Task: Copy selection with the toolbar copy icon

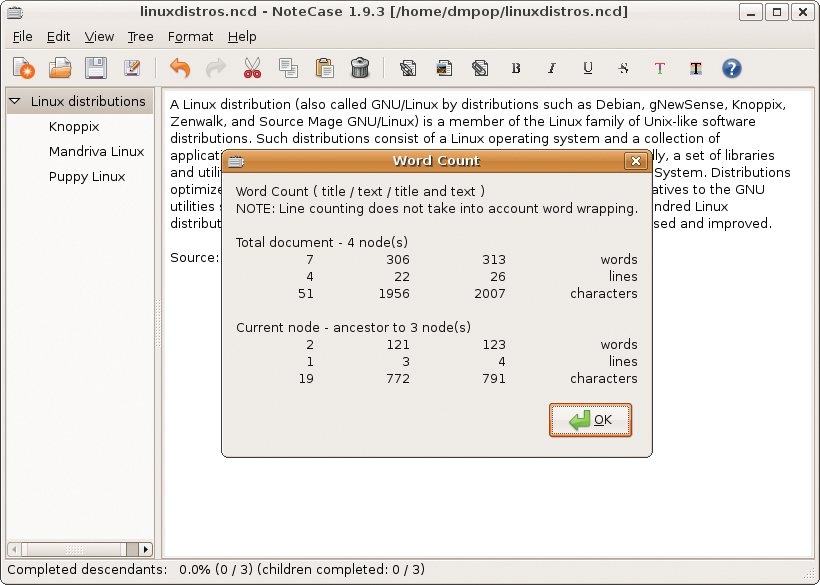Action: 288,68
